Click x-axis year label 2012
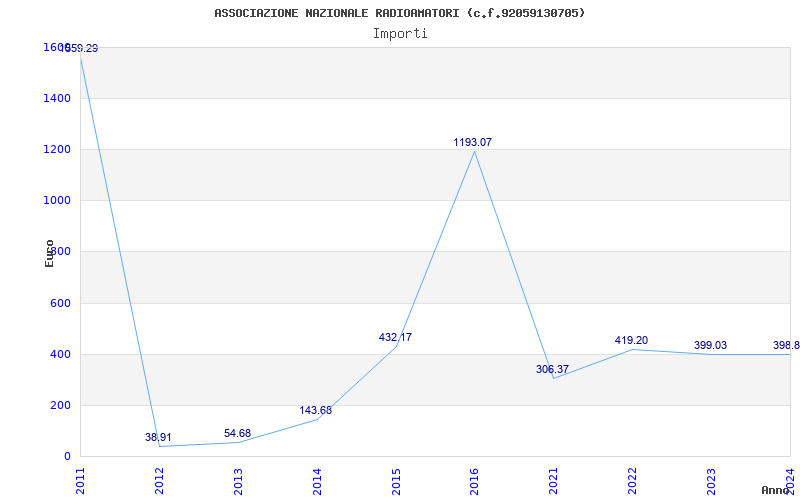 (159, 481)
